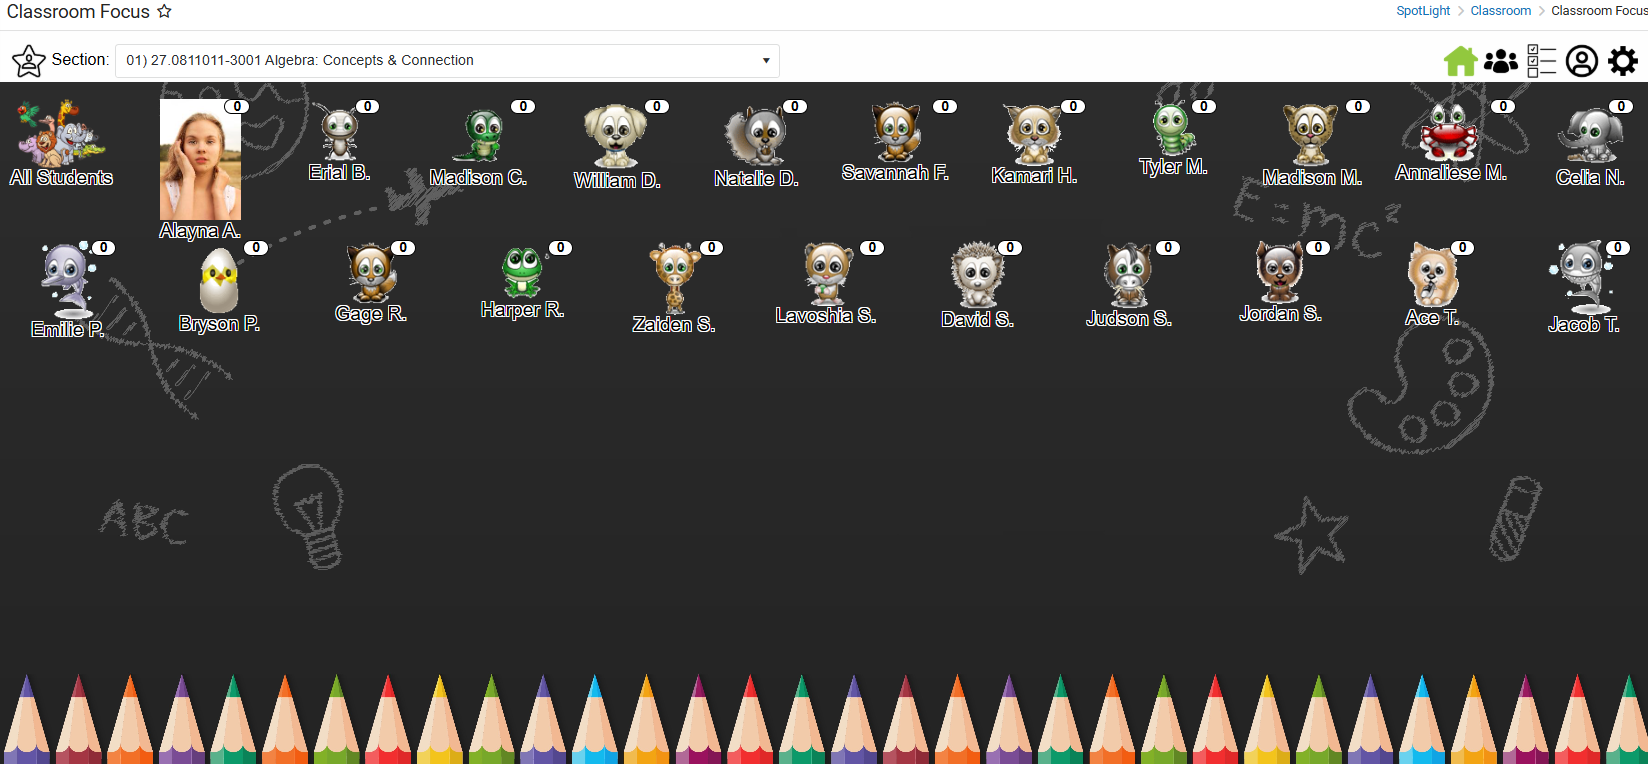The width and height of the screenshot is (1648, 764).
Task: Click the user profile circle icon
Action: 1581,61
